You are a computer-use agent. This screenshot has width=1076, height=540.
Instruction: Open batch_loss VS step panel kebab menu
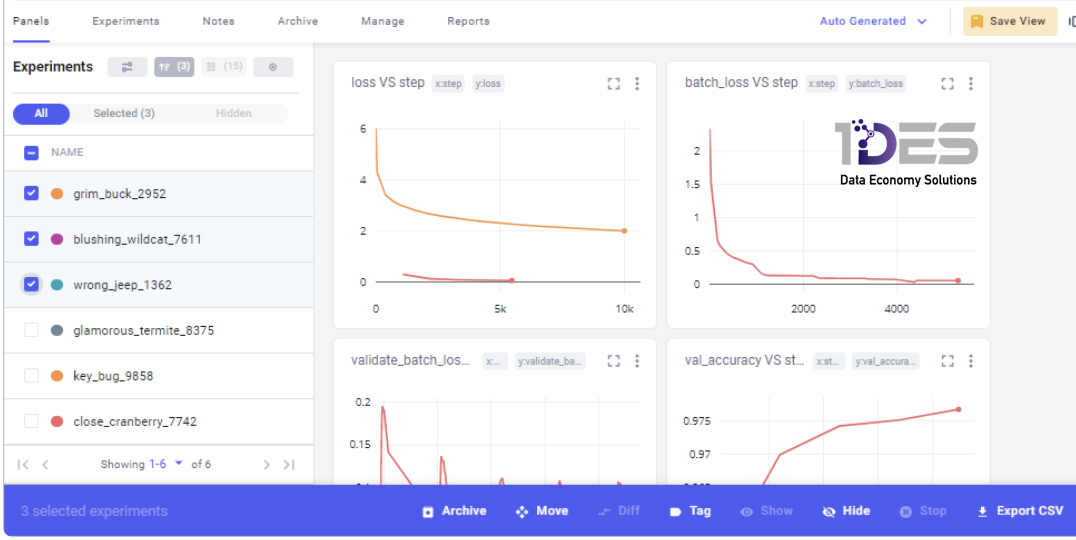coord(970,84)
